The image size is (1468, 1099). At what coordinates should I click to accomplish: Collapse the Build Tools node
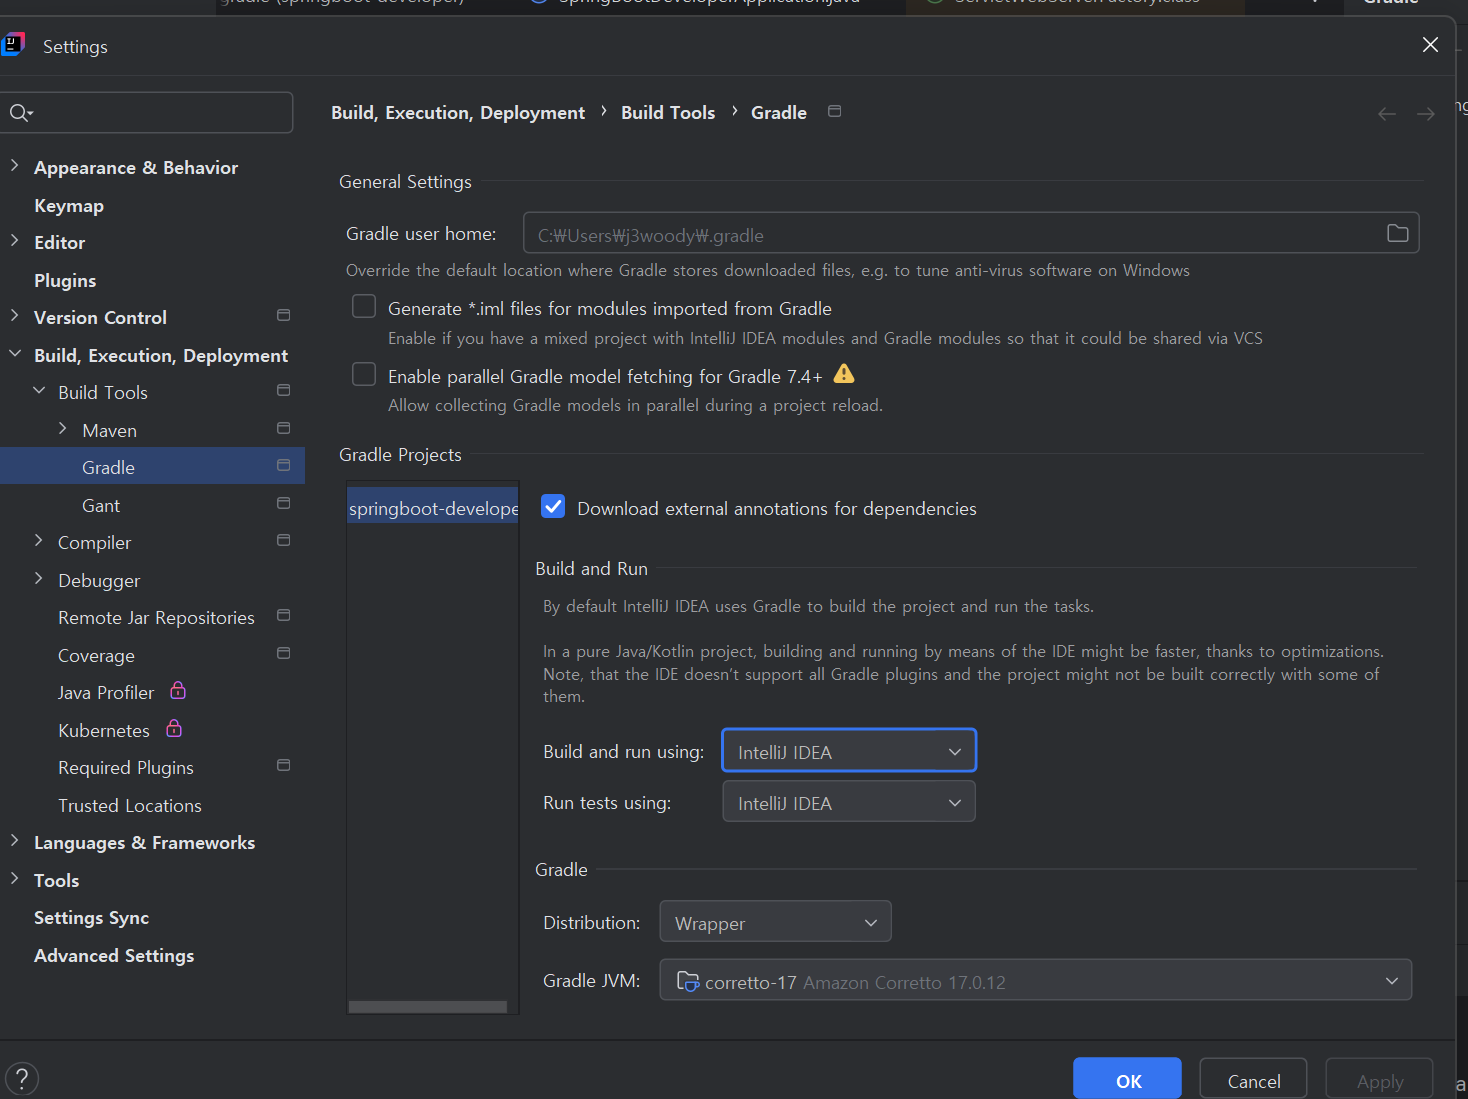click(x=39, y=391)
